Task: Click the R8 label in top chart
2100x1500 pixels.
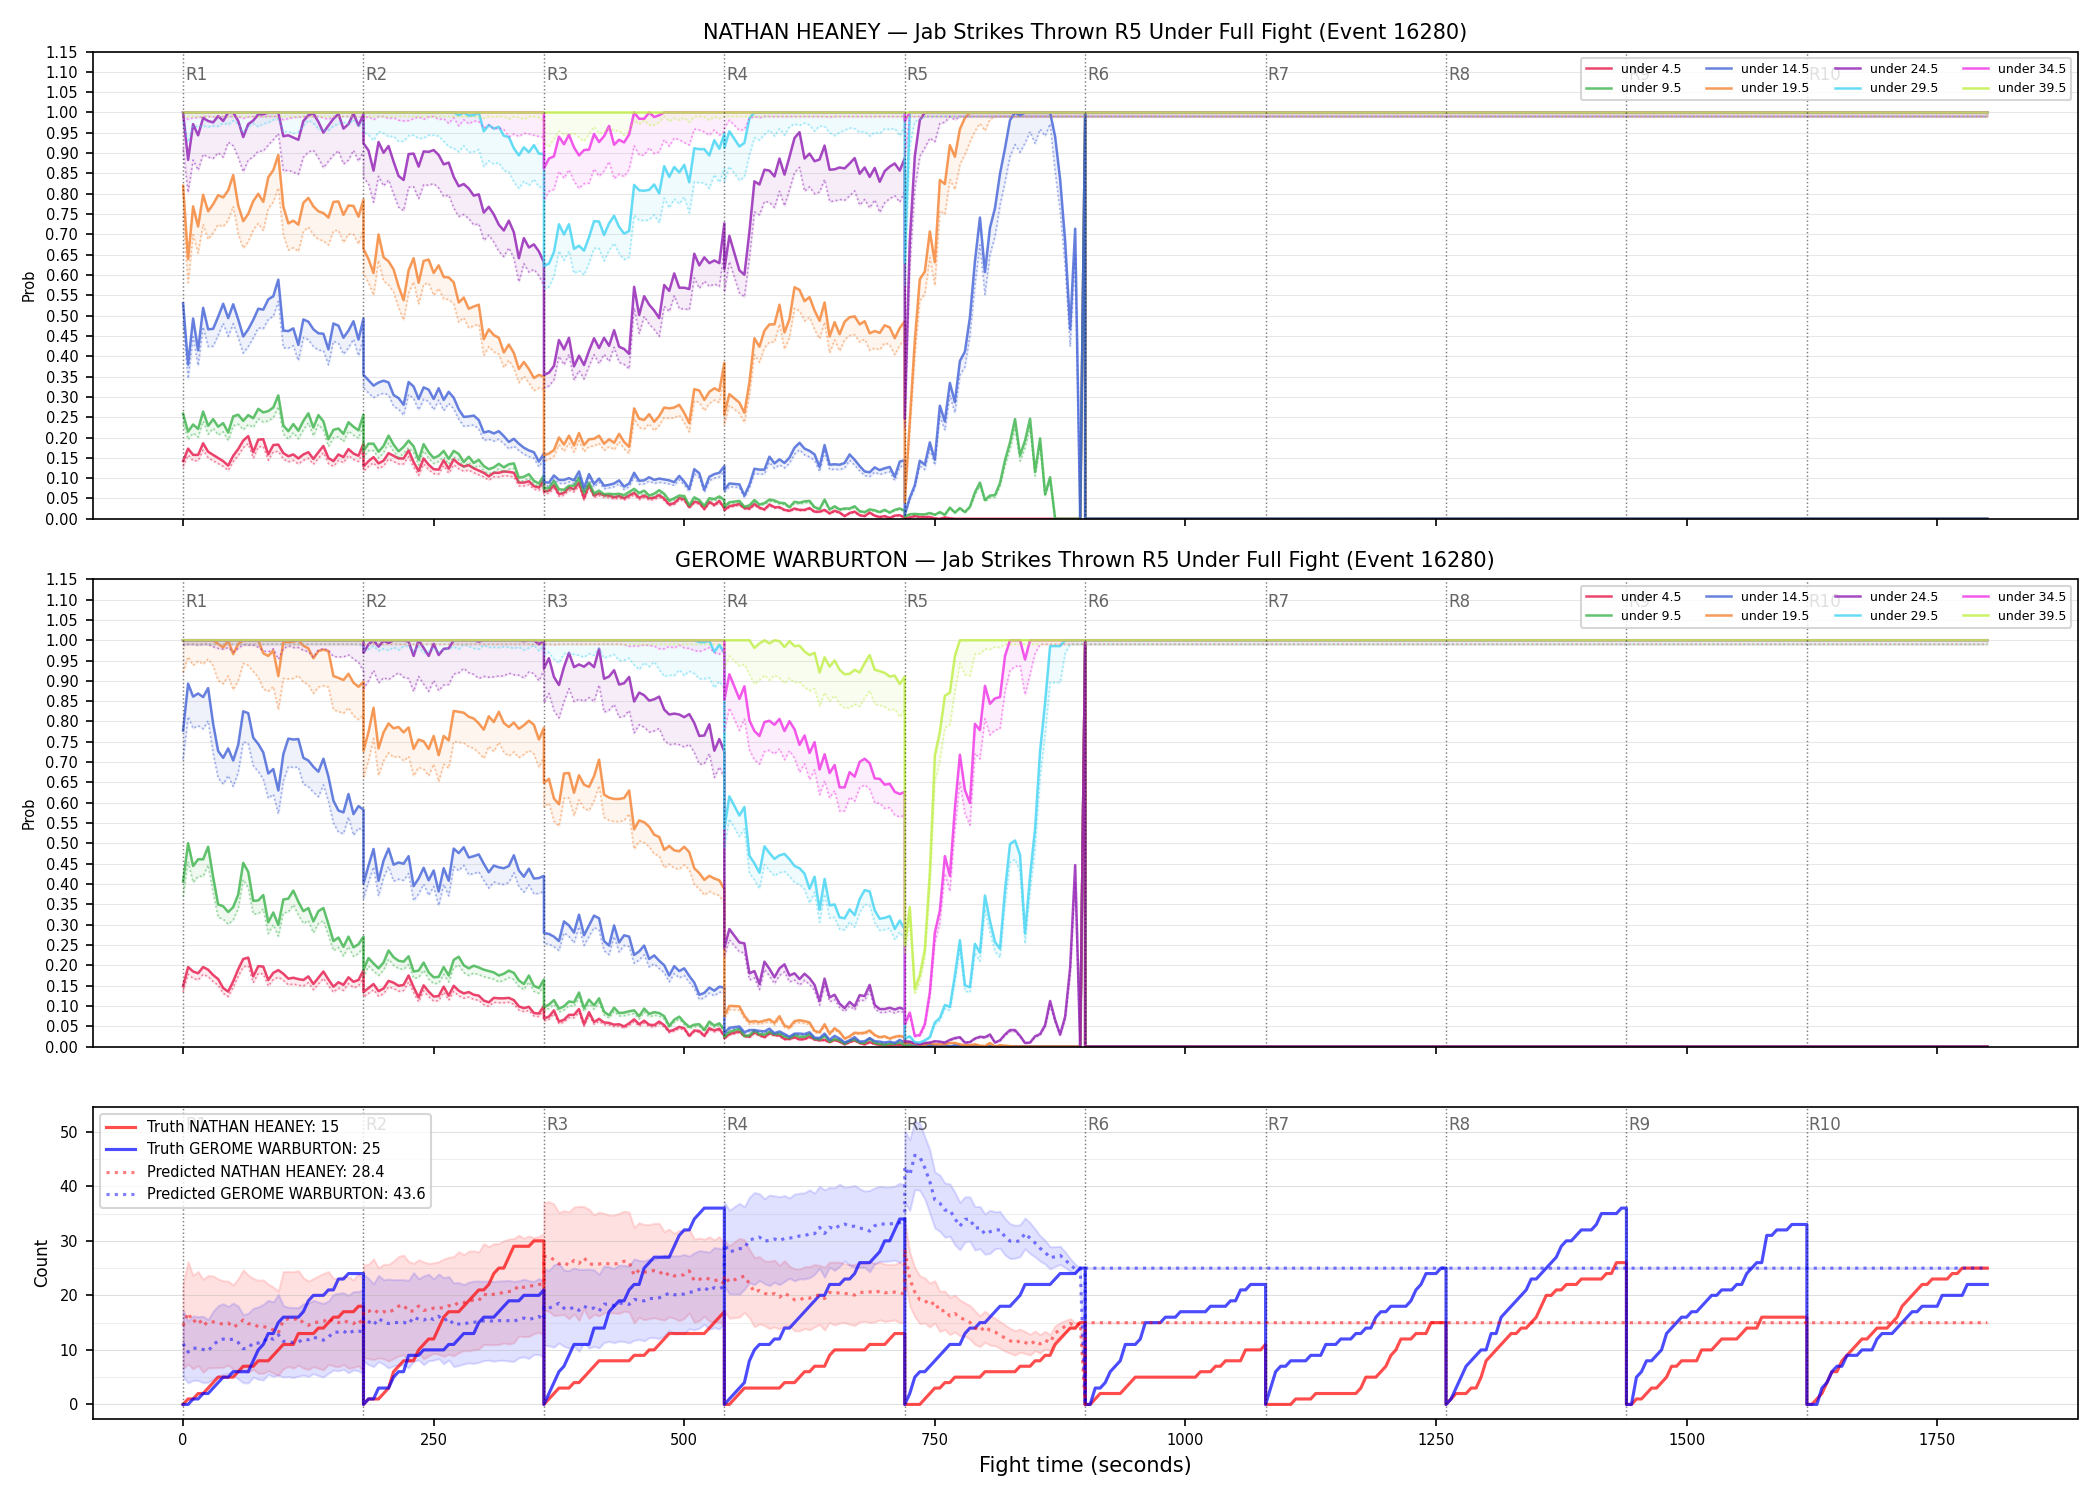Action: (1459, 74)
